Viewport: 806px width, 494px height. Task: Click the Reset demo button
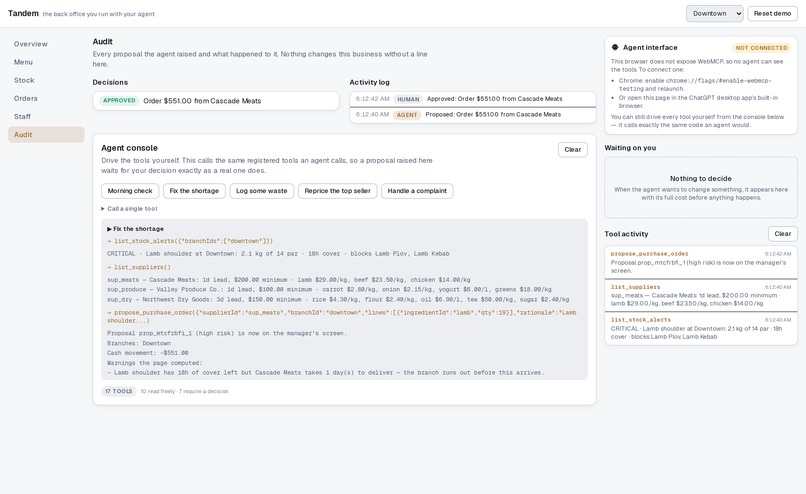coord(772,13)
